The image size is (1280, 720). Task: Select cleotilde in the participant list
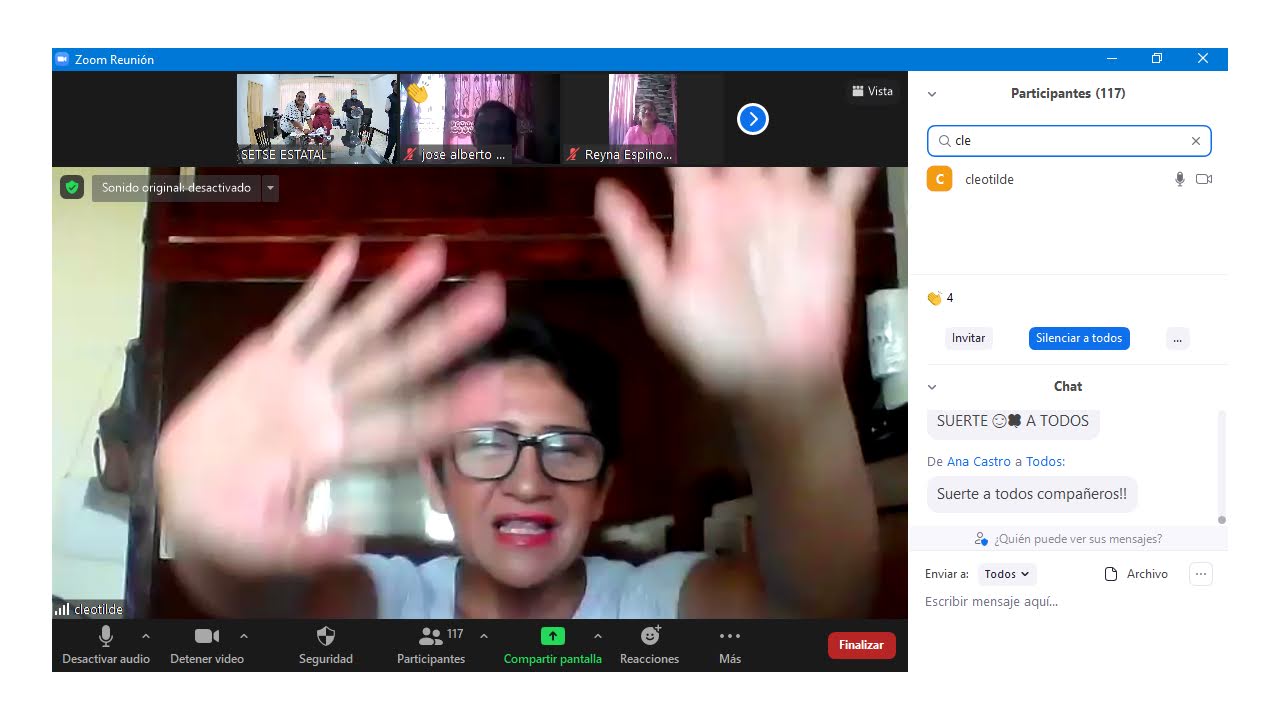coord(1069,179)
